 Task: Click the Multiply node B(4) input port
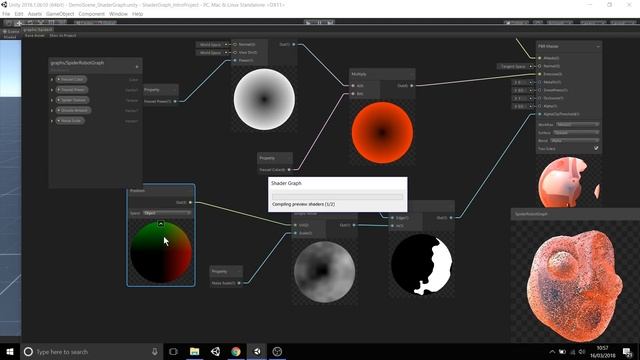(353, 94)
